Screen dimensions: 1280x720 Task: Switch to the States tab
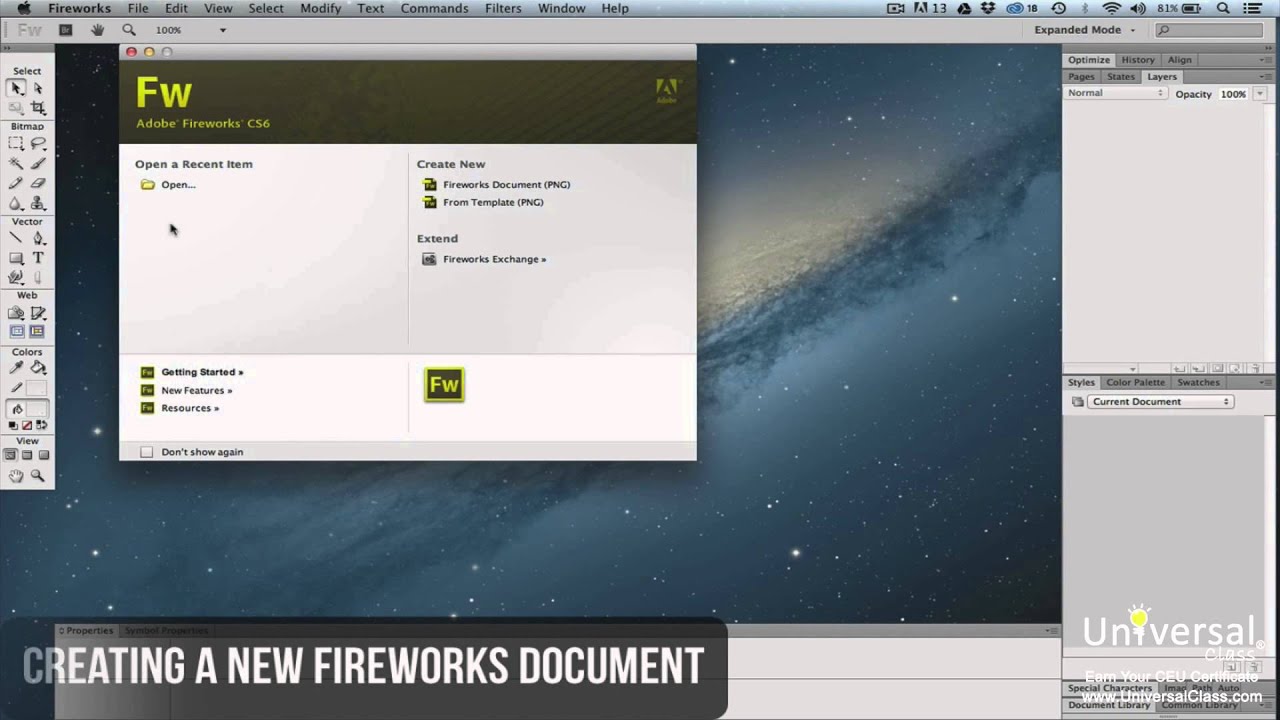point(1121,77)
